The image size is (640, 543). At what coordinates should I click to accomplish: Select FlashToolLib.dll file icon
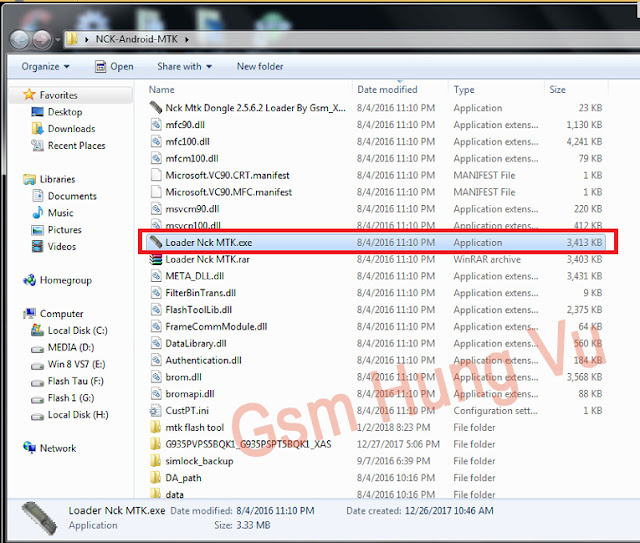156,309
